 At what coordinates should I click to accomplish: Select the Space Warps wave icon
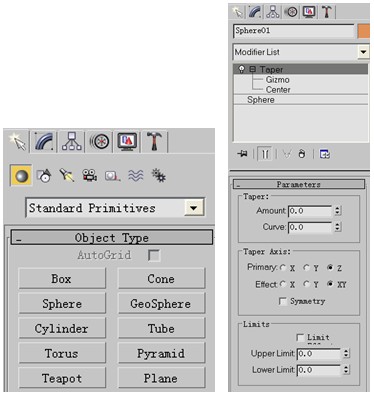coord(136,175)
